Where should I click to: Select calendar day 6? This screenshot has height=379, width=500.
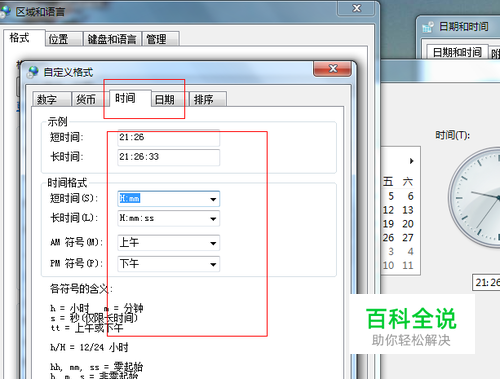pyautogui.click(x=411, y=196)
